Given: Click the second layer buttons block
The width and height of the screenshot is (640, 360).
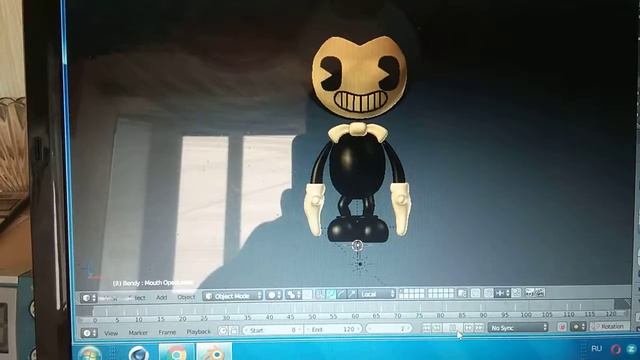Looking at the screenshot, I should [x=440, y=293].
